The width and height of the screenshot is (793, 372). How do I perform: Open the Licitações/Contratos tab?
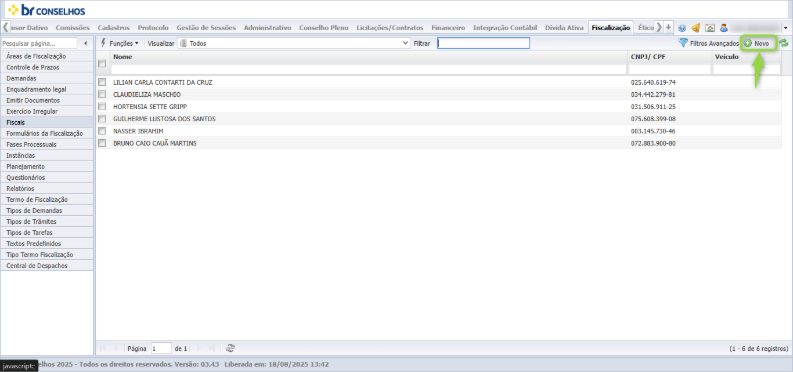tap(389, 28)
